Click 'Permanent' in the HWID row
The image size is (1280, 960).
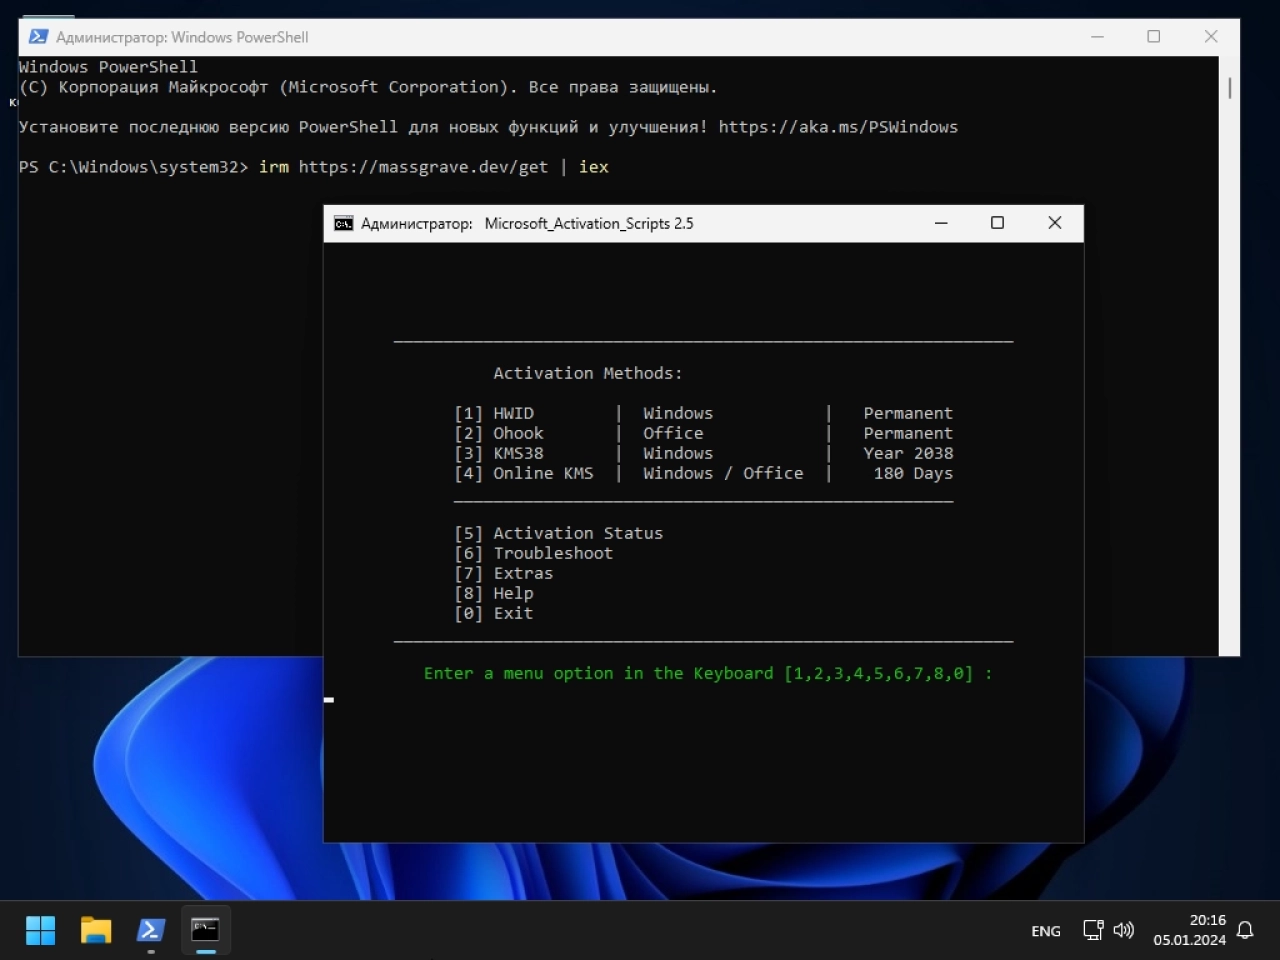click(908, 413)
